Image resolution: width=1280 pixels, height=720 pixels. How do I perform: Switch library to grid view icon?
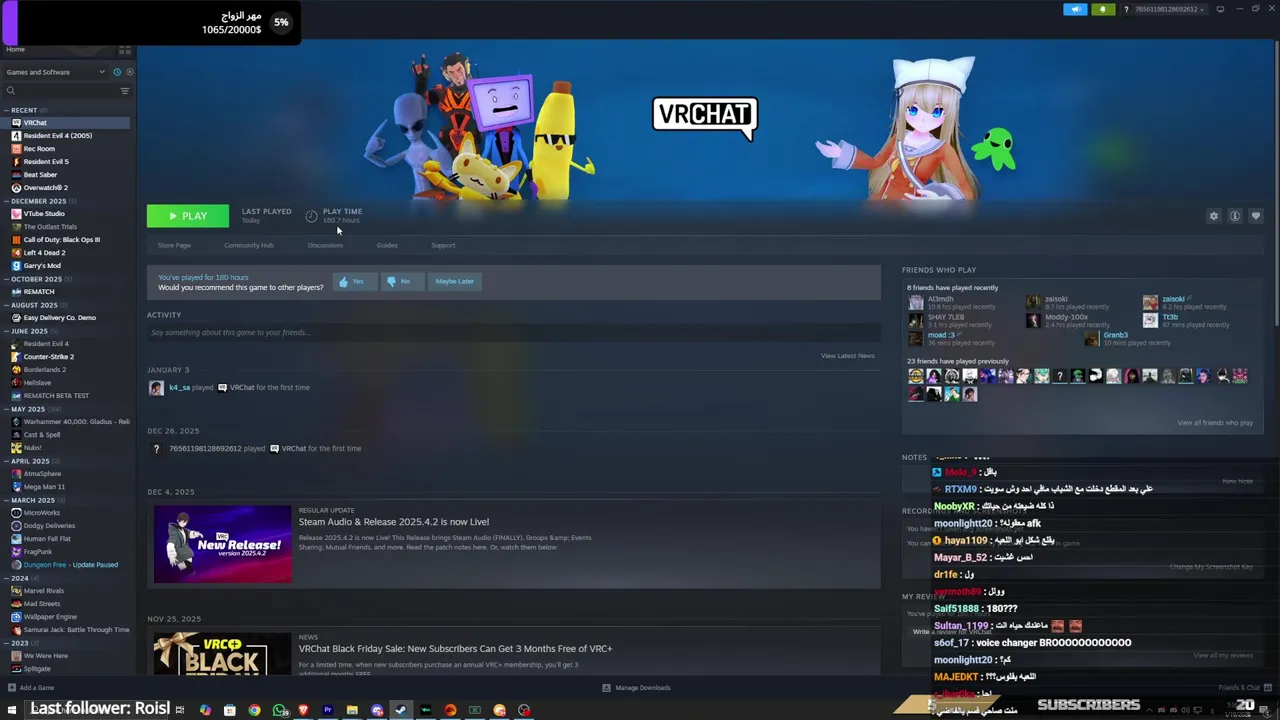coord(125,50)
